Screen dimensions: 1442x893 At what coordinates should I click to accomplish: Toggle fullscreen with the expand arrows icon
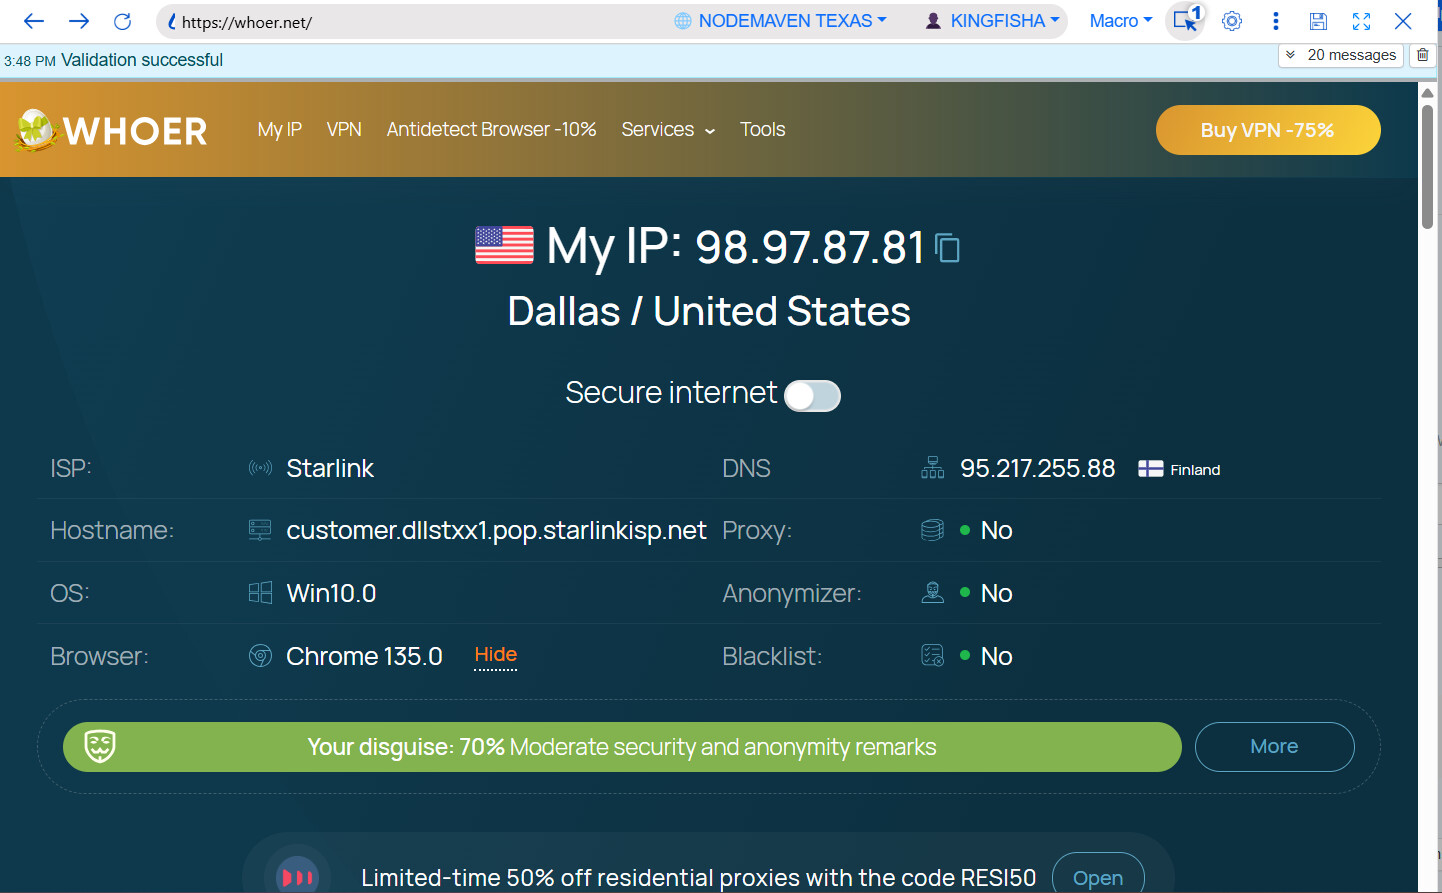1361,21
